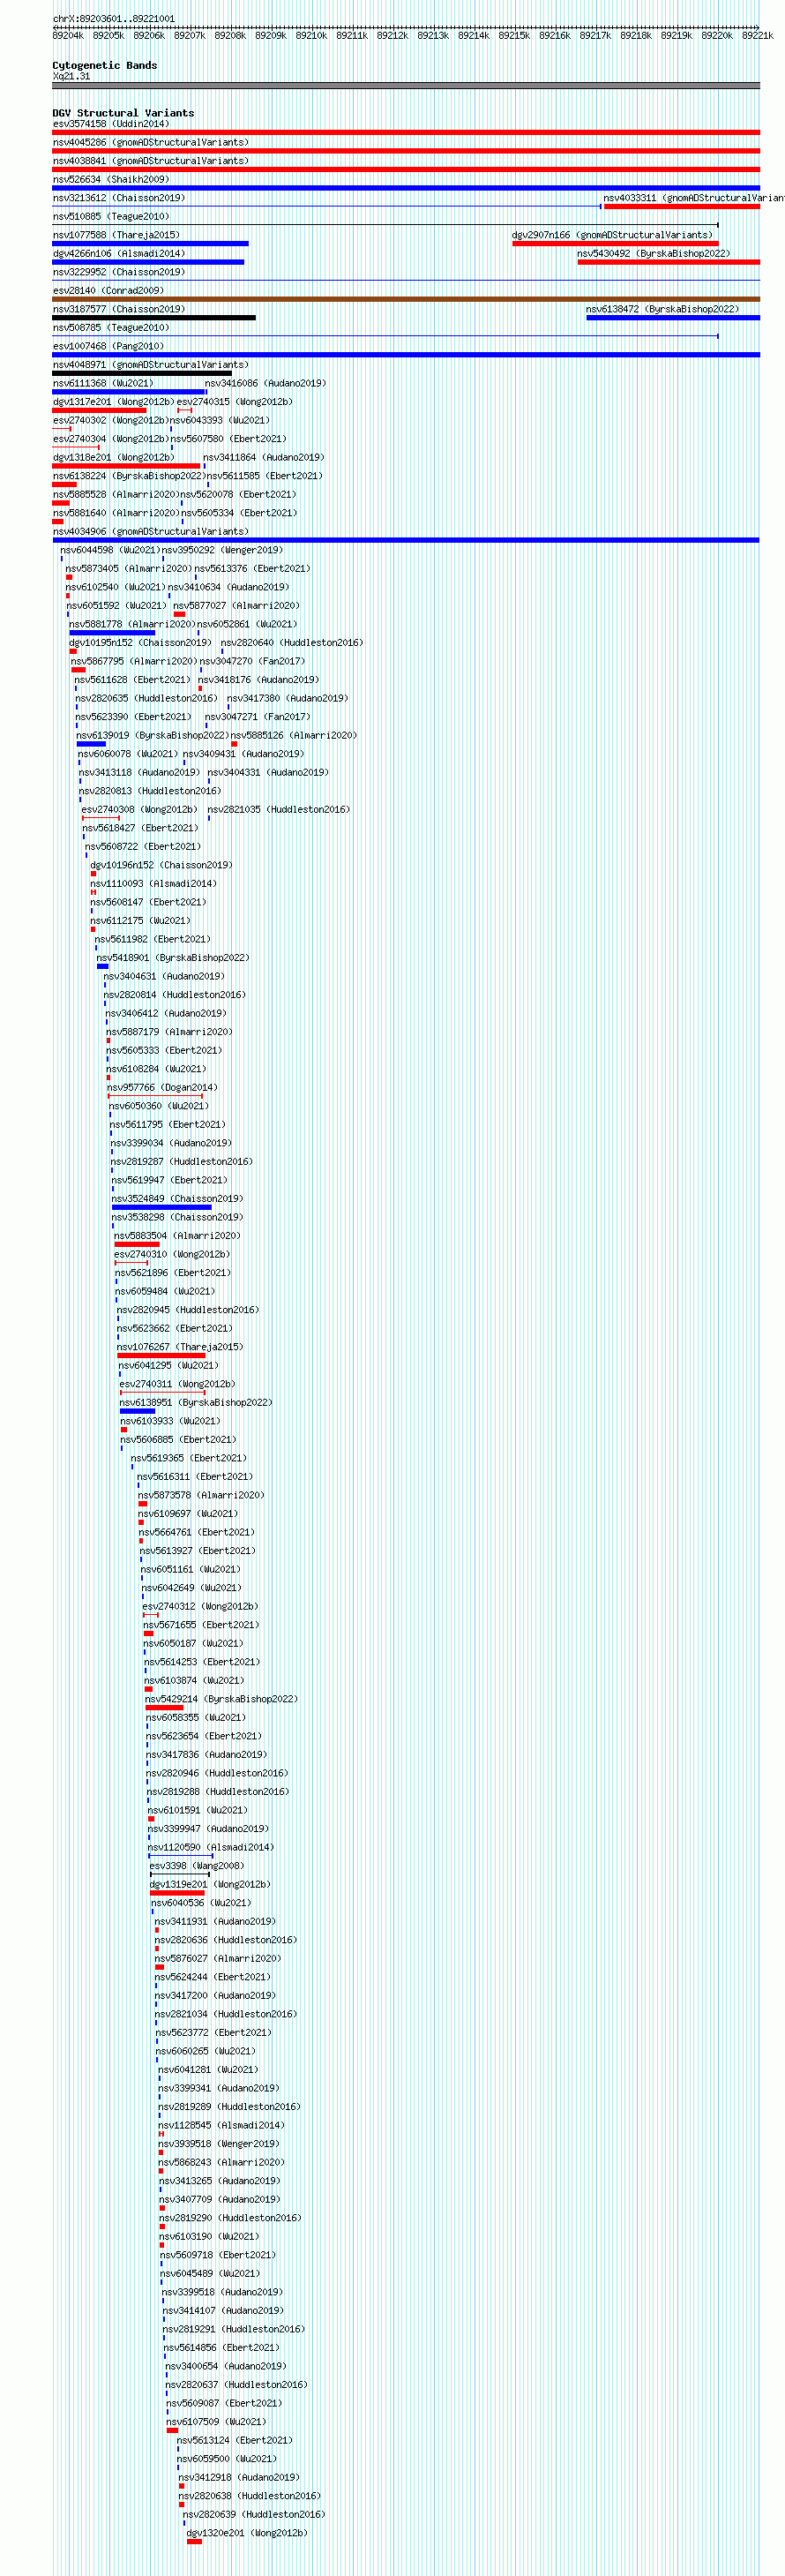785x2576 pixels.
Task: Open variant nsv3047270 (Fan2017)
Action: pyautogui.click(x=253, y=661)
